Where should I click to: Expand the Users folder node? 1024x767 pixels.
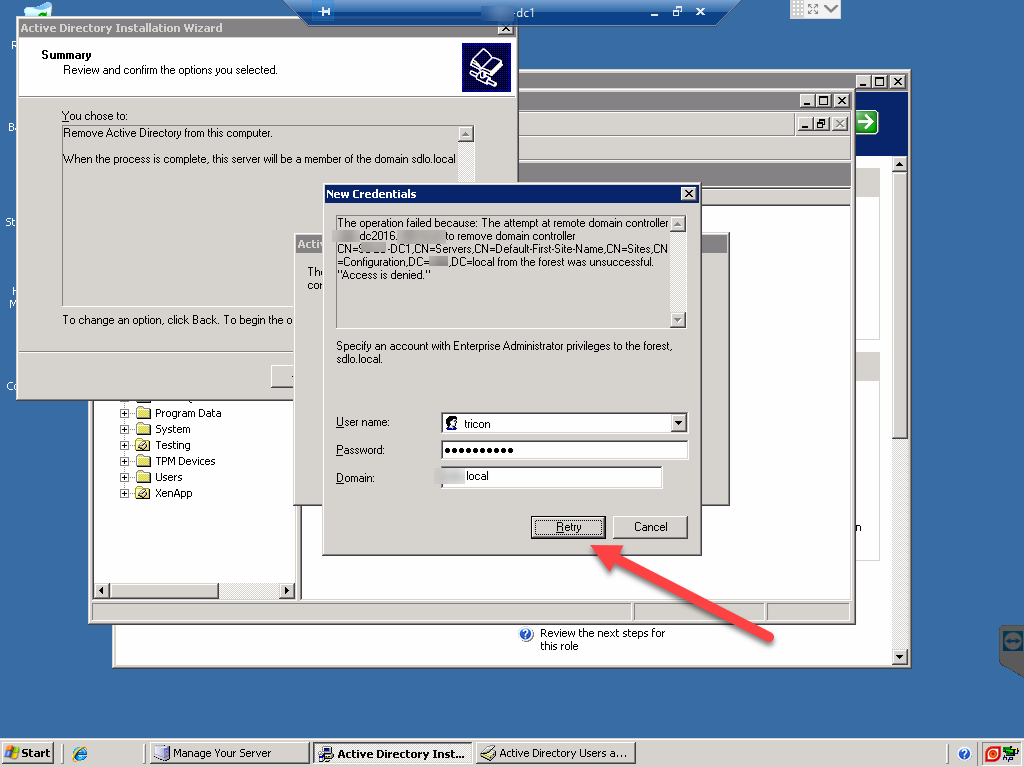124,478
